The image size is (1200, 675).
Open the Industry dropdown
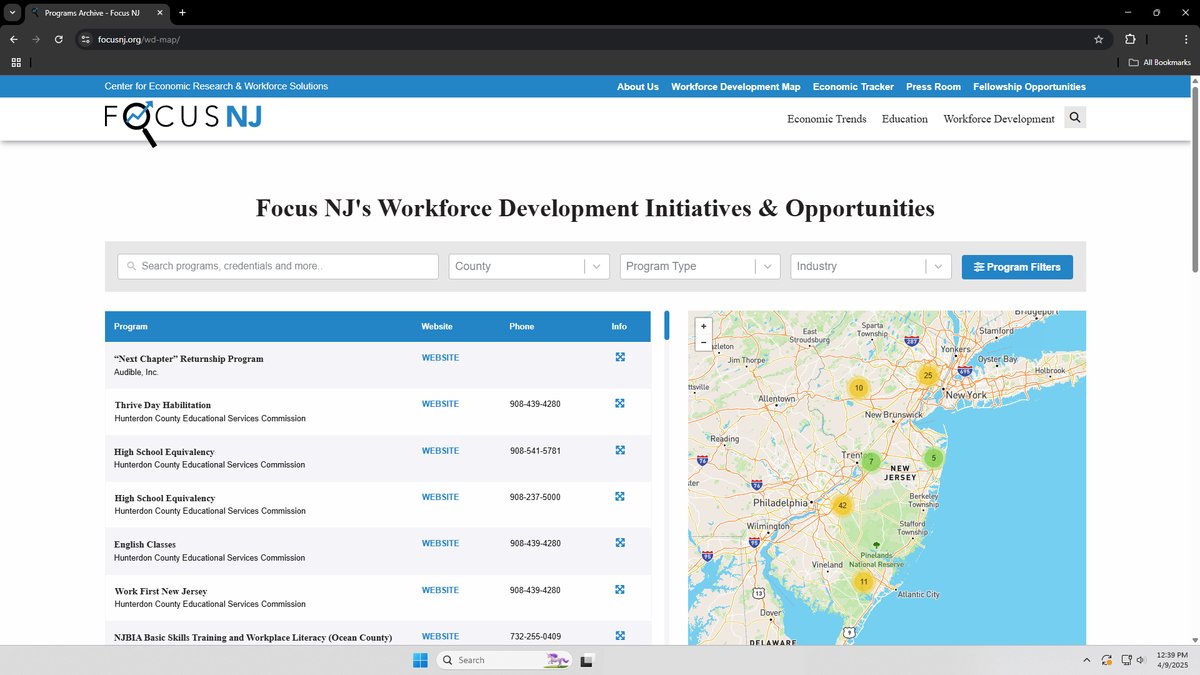tap(871, 266)
